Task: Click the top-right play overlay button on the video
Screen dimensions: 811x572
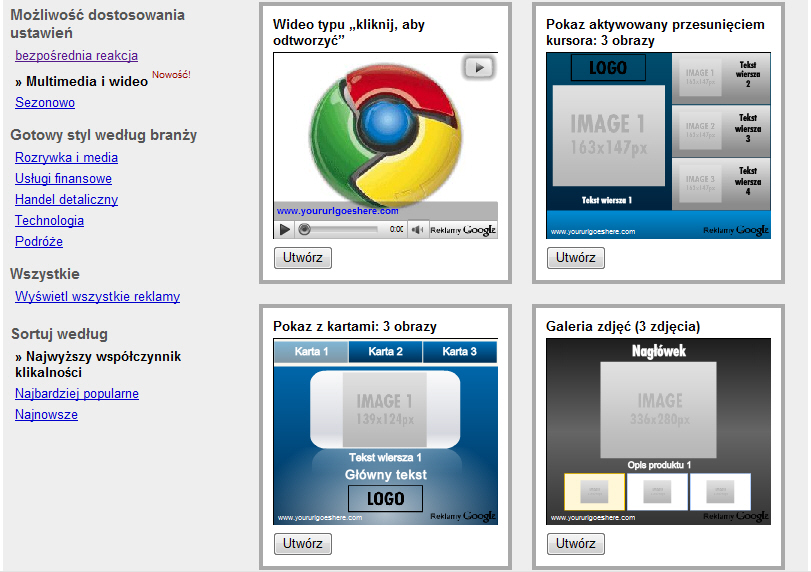Action: (x=479, y=68)
